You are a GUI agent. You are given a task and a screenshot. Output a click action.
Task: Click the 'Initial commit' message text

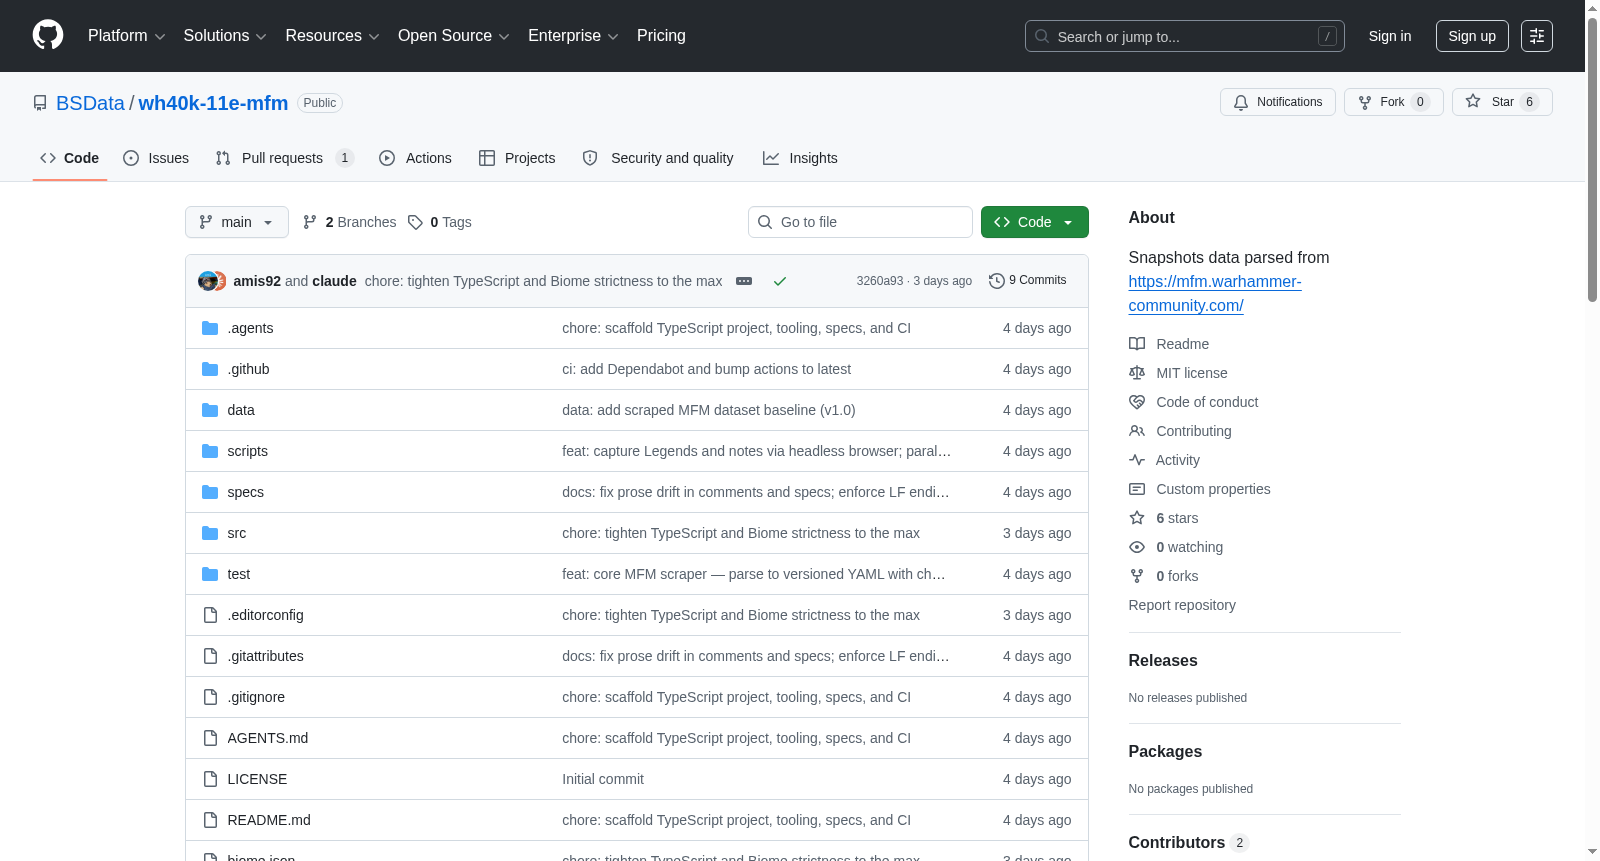(x=603, y=779)
